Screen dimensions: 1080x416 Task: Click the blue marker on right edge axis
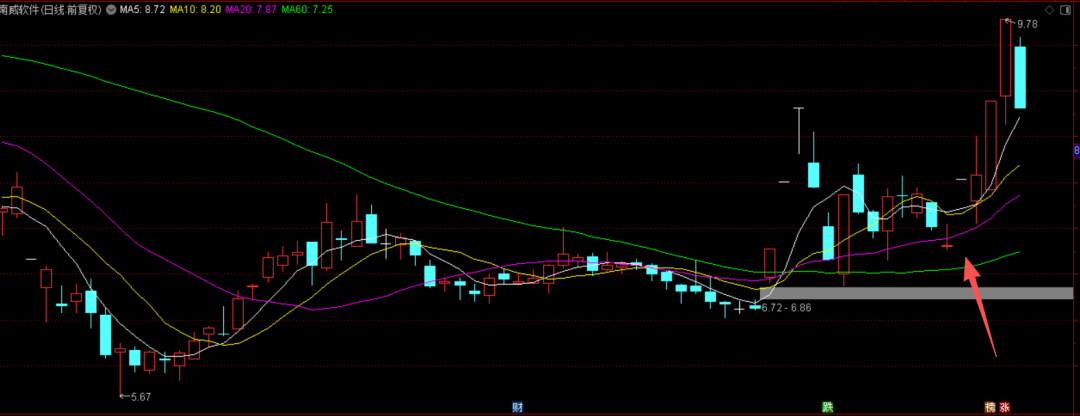[x=1077, y=150]
